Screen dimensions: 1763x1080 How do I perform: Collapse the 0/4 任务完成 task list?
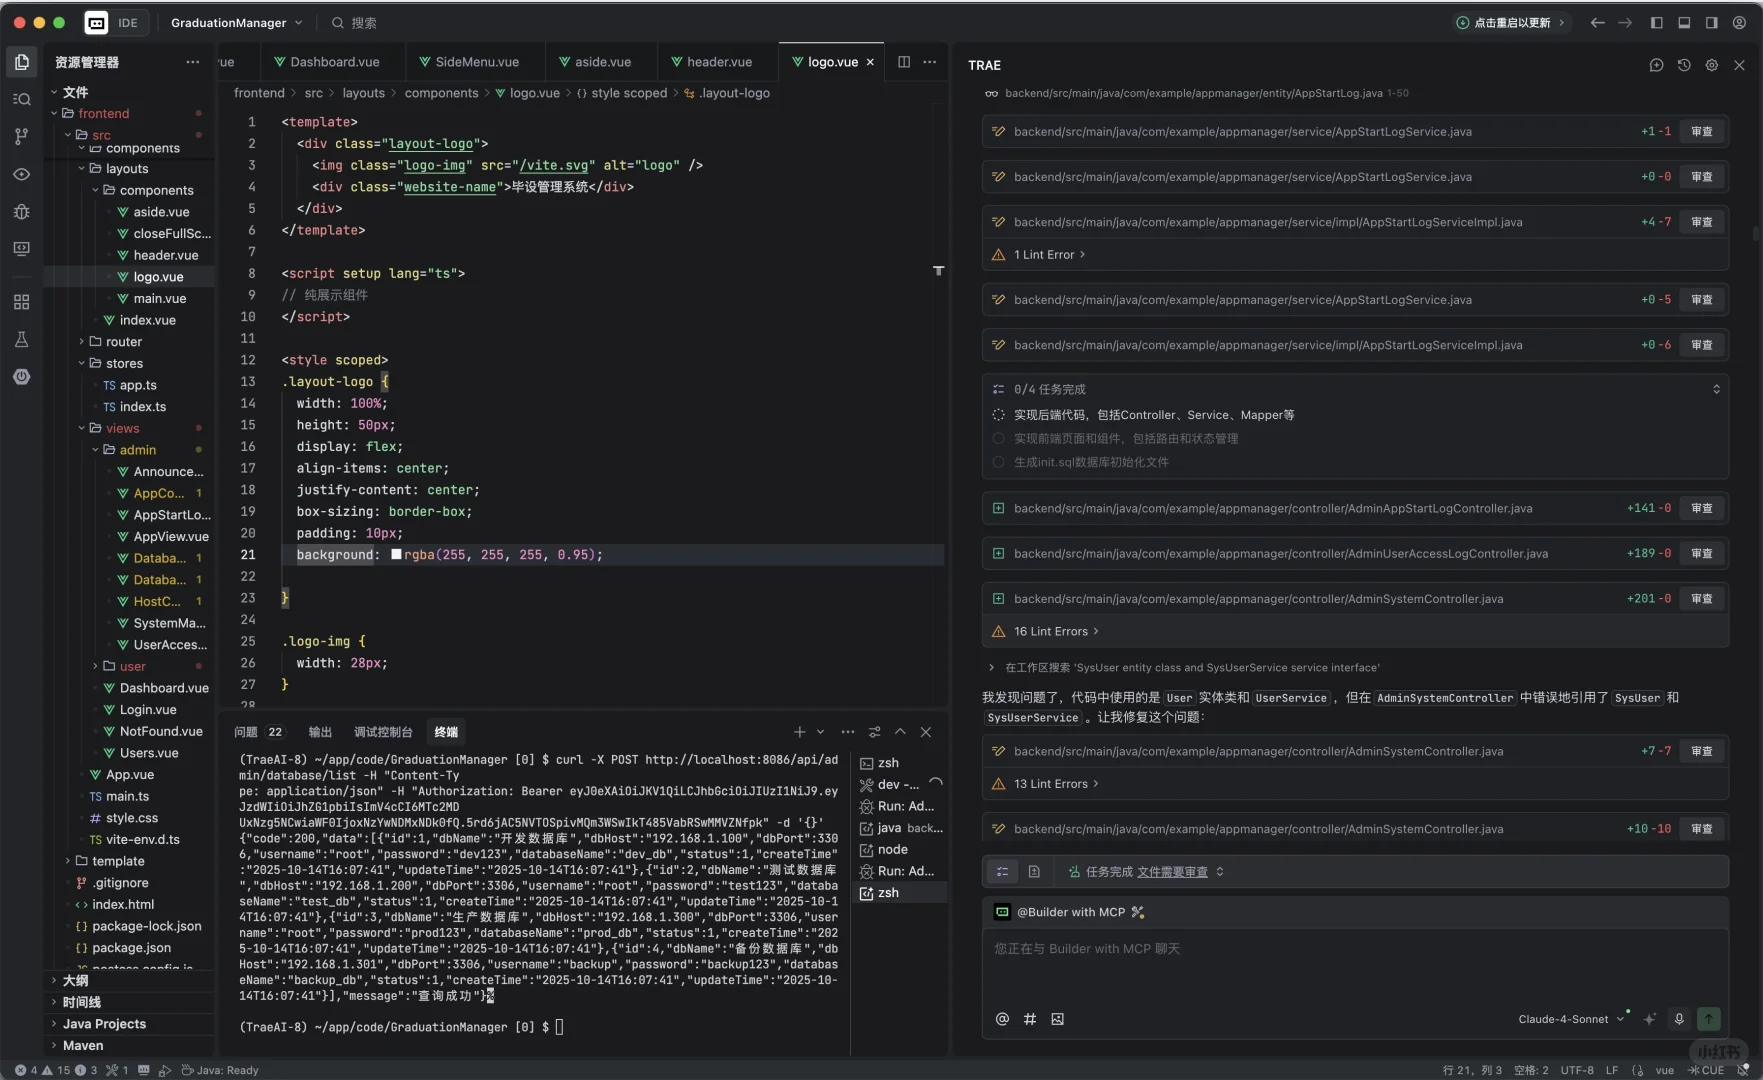pos(1716,389)
